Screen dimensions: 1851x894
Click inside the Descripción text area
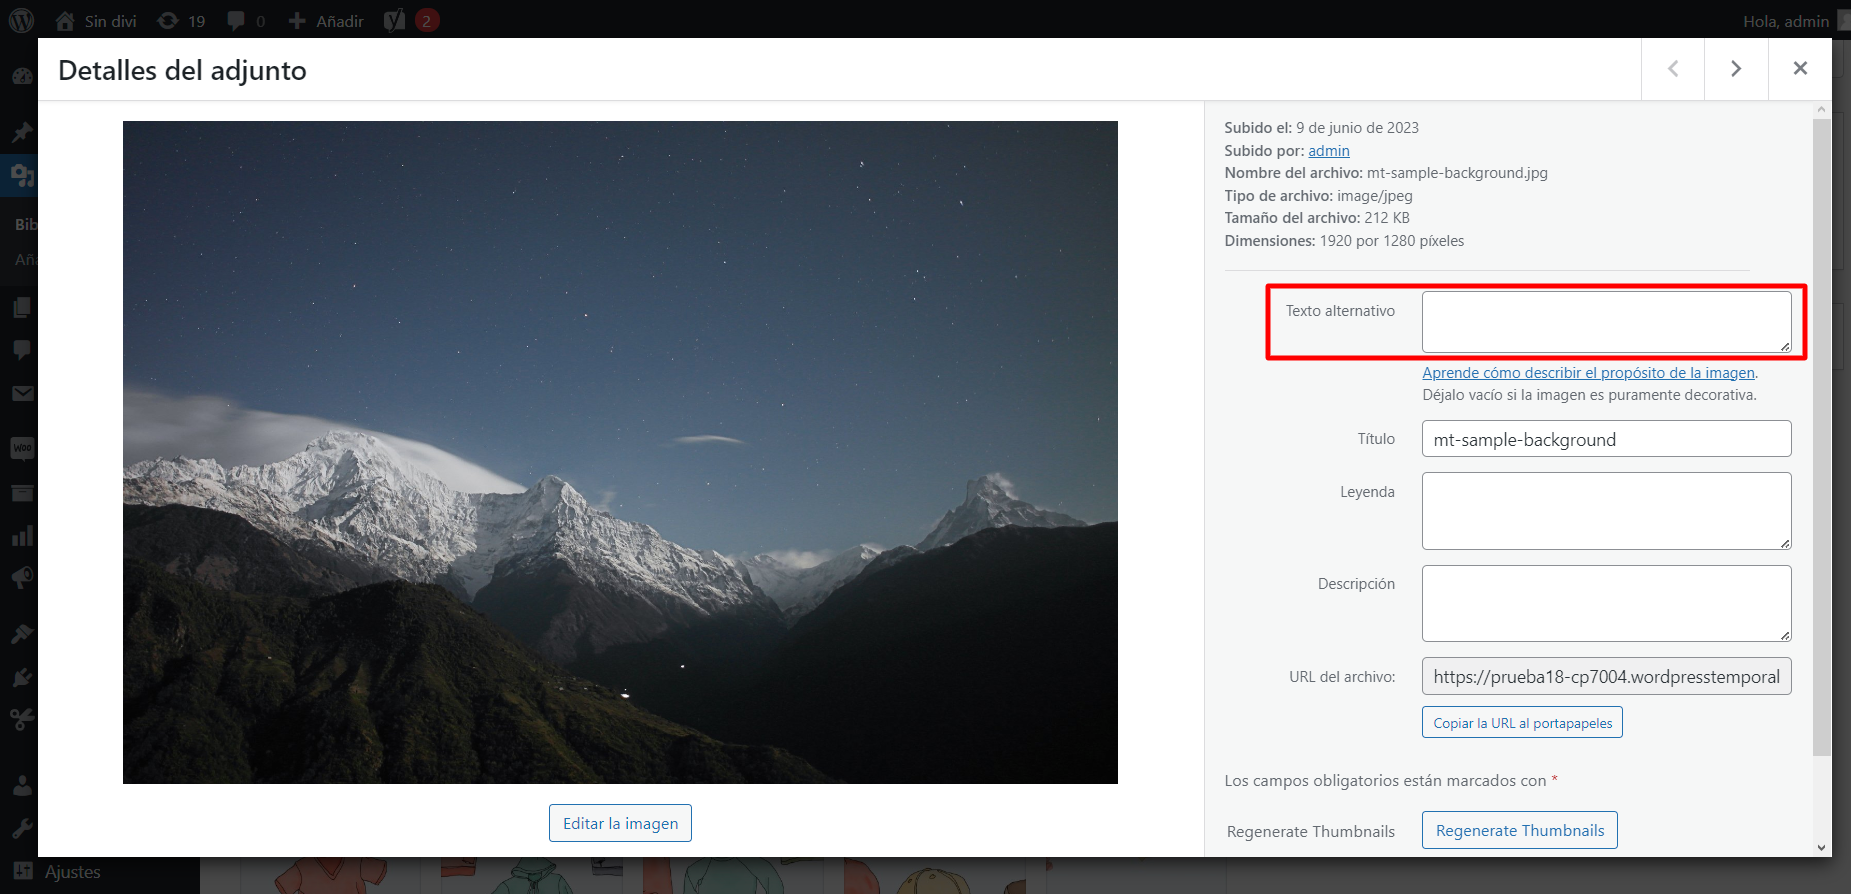click(x=1606, y=603)
